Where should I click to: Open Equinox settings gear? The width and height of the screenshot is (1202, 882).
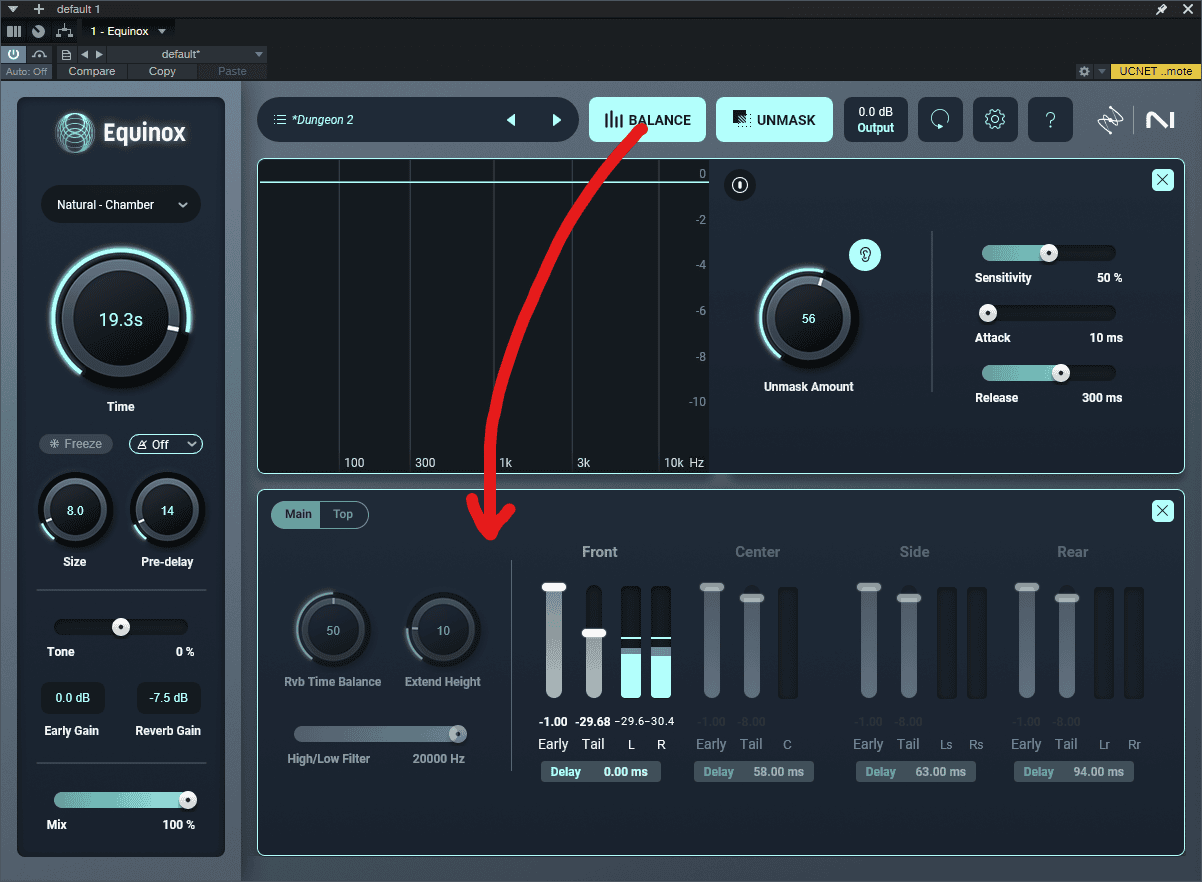point(995,120)
